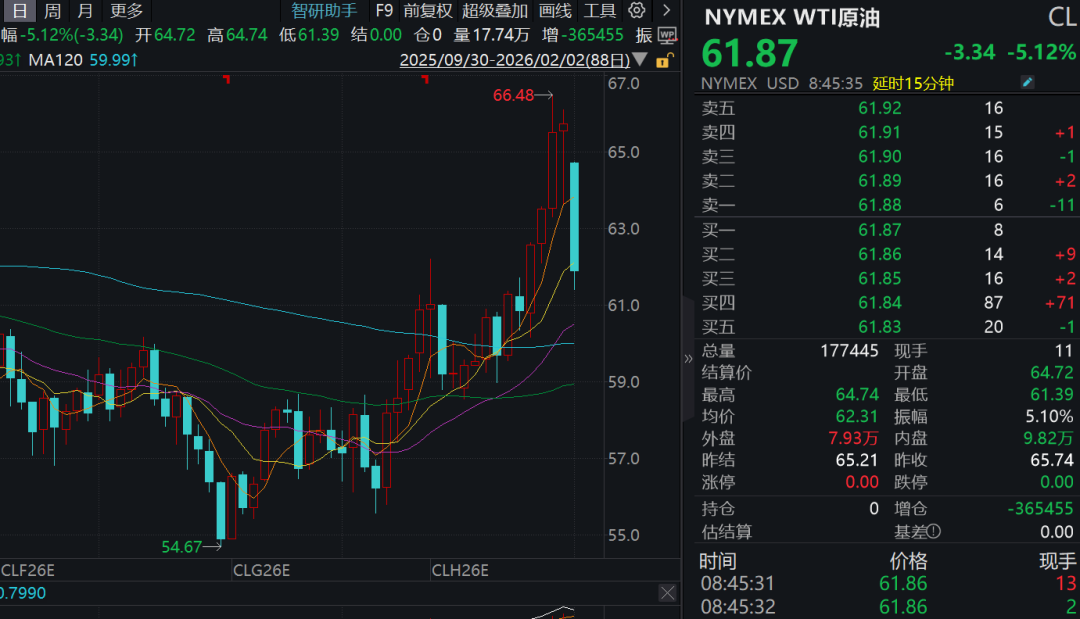1080x619 pixels.
Task: Open the 智研助手 assistant
Action: pyautogui.click(x=324, y=11)
